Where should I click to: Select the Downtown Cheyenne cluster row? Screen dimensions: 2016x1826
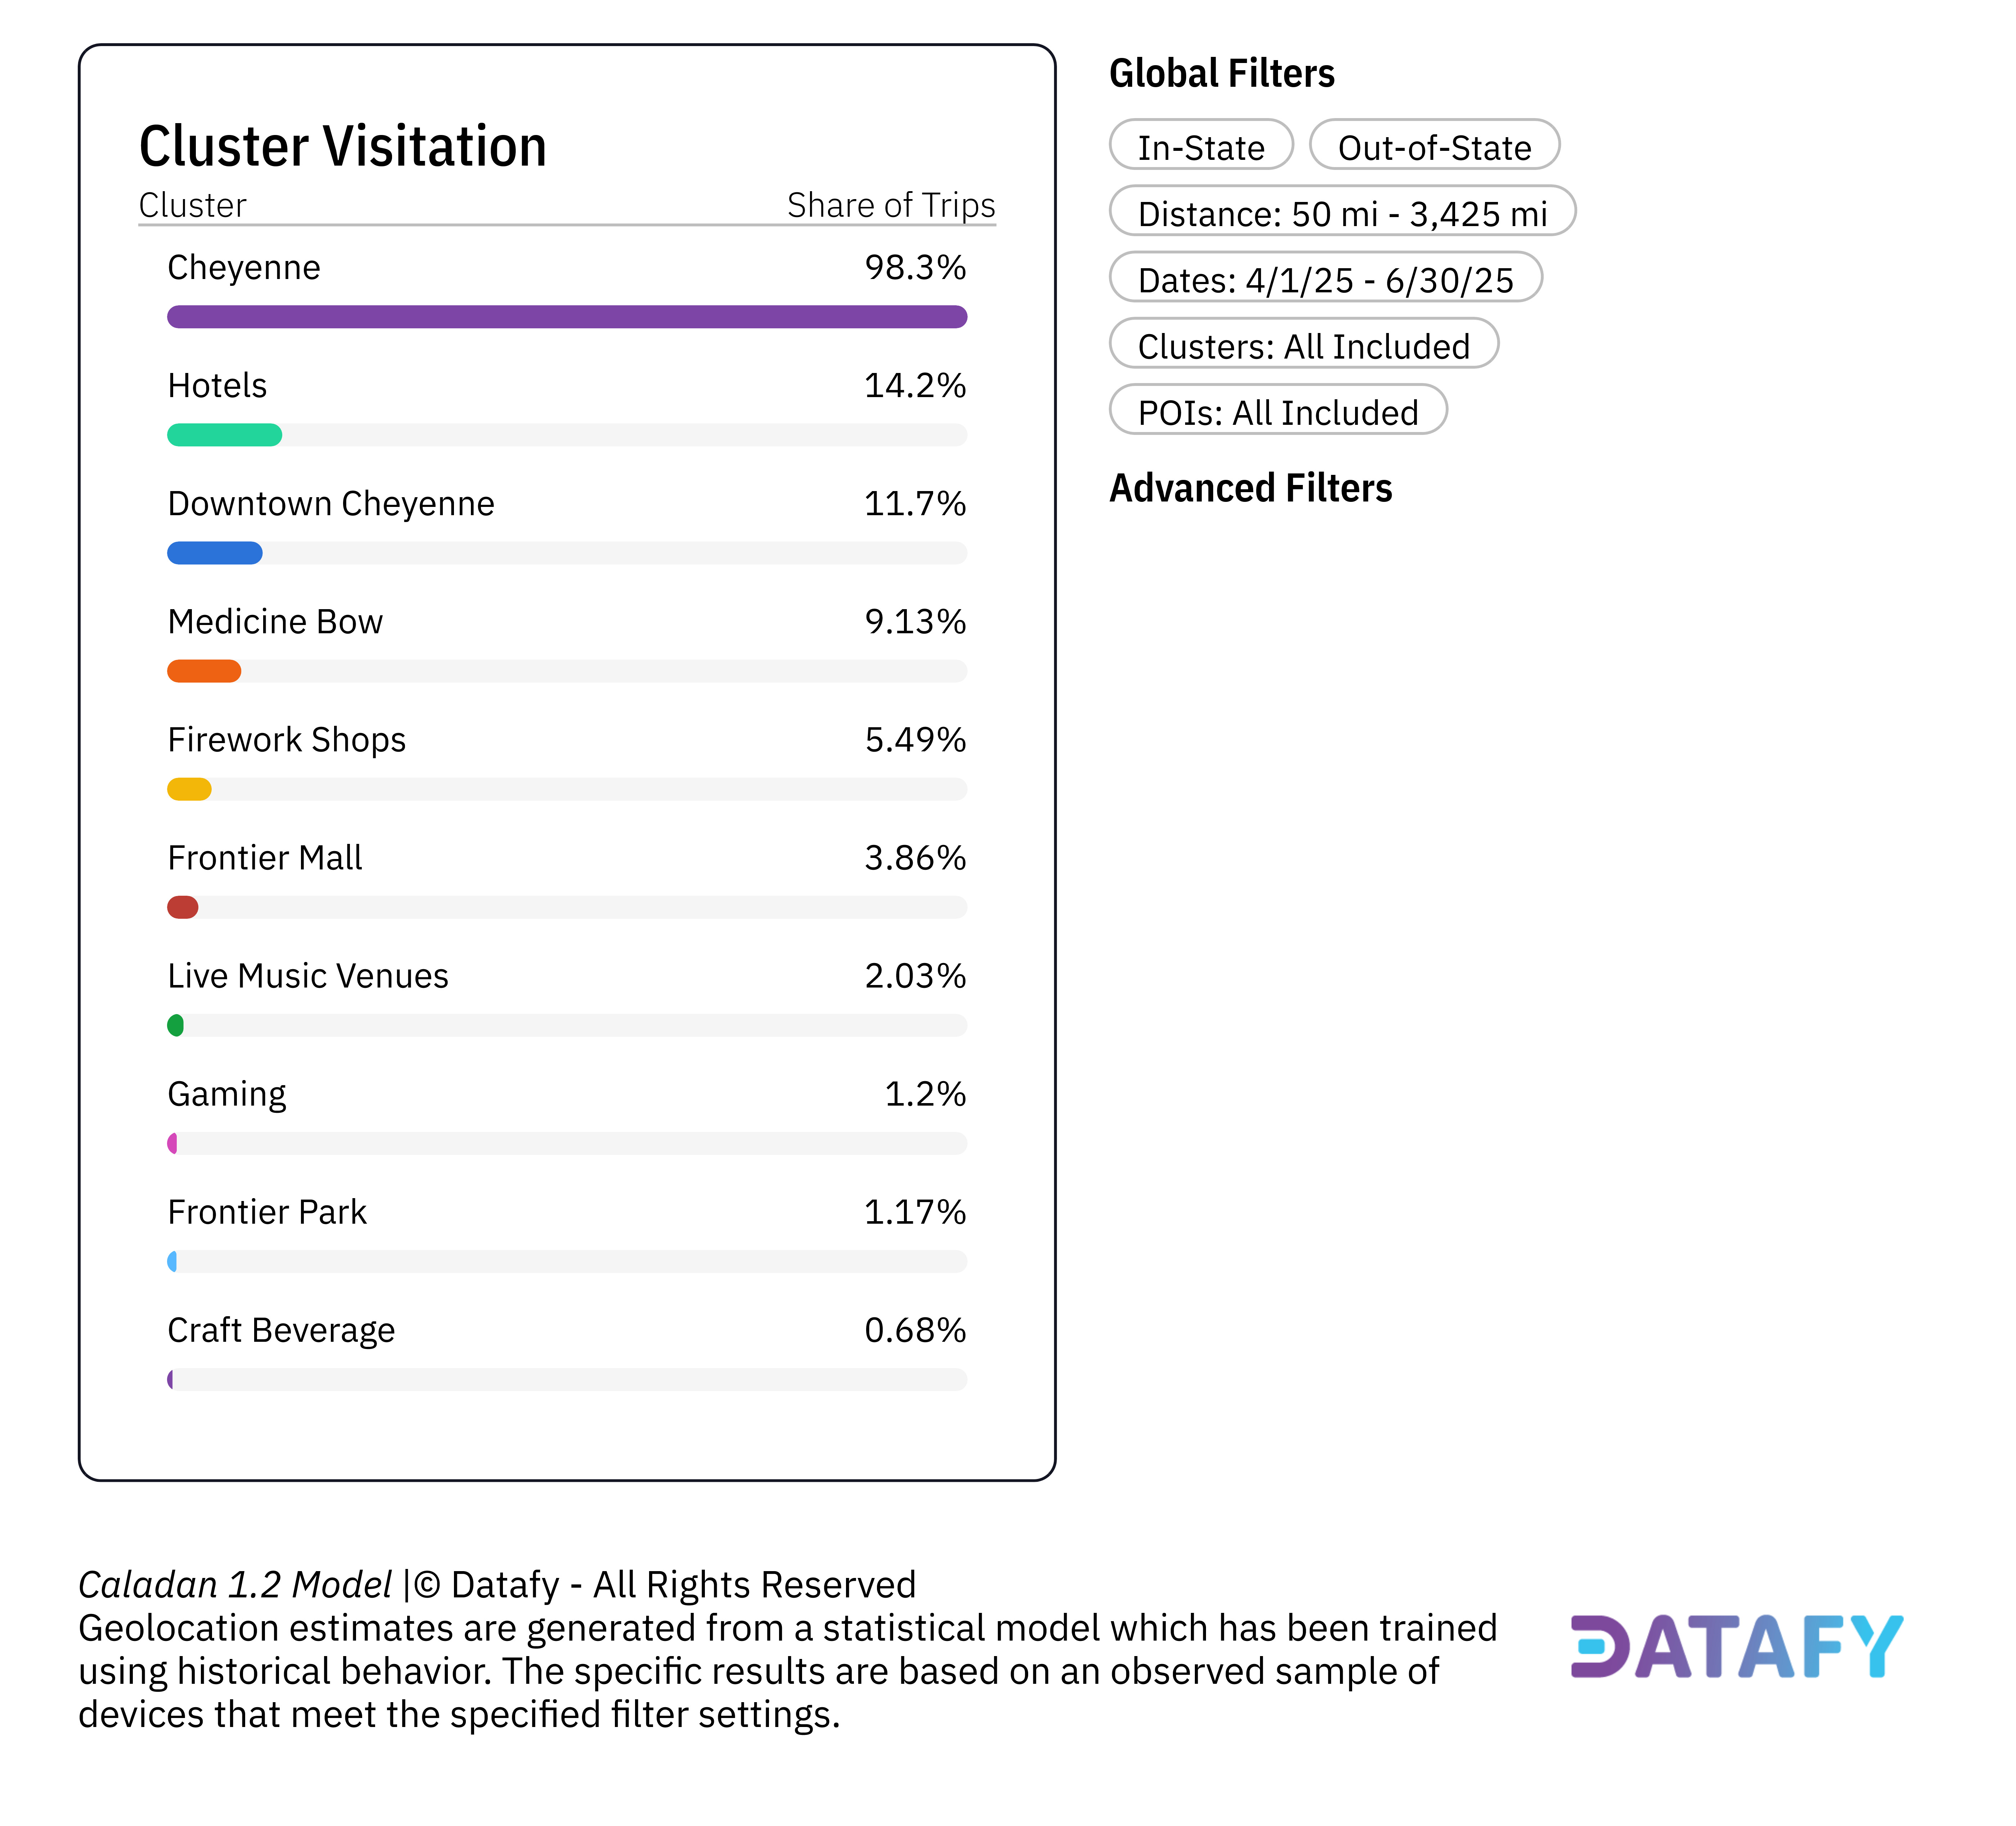[331, 503]
